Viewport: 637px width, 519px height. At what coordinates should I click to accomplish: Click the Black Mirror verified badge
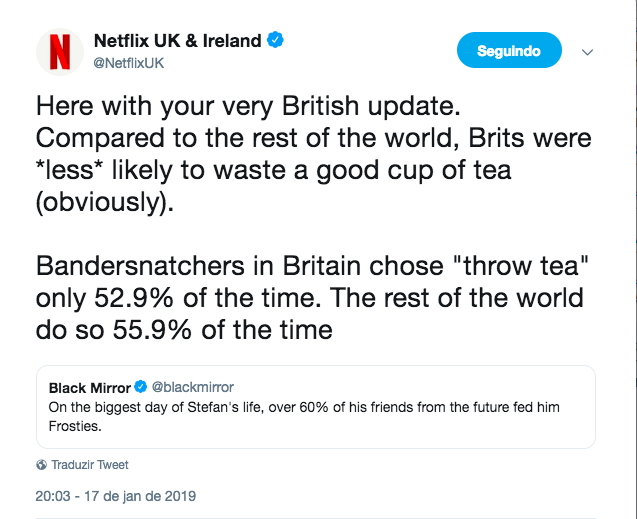coord(141,387)
